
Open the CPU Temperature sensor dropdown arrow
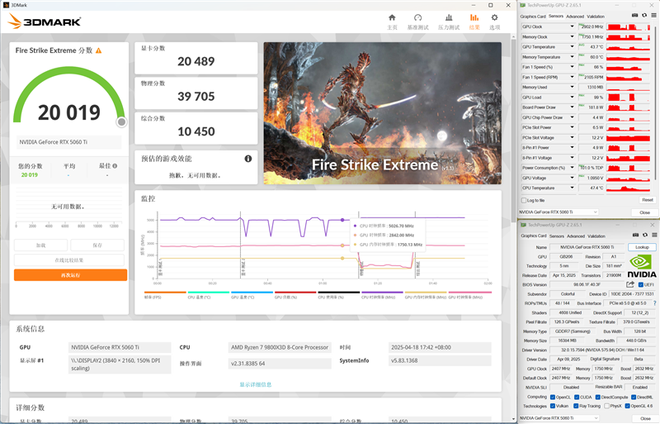(x=572, y=188)
